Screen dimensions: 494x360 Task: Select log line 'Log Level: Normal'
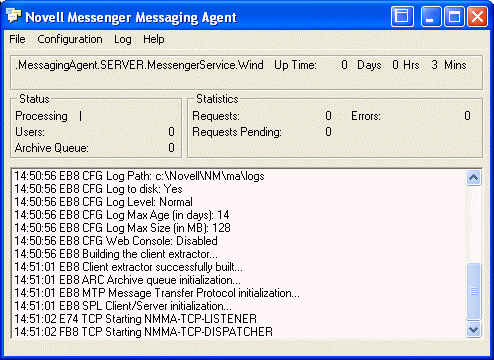(x=103, y=202)
